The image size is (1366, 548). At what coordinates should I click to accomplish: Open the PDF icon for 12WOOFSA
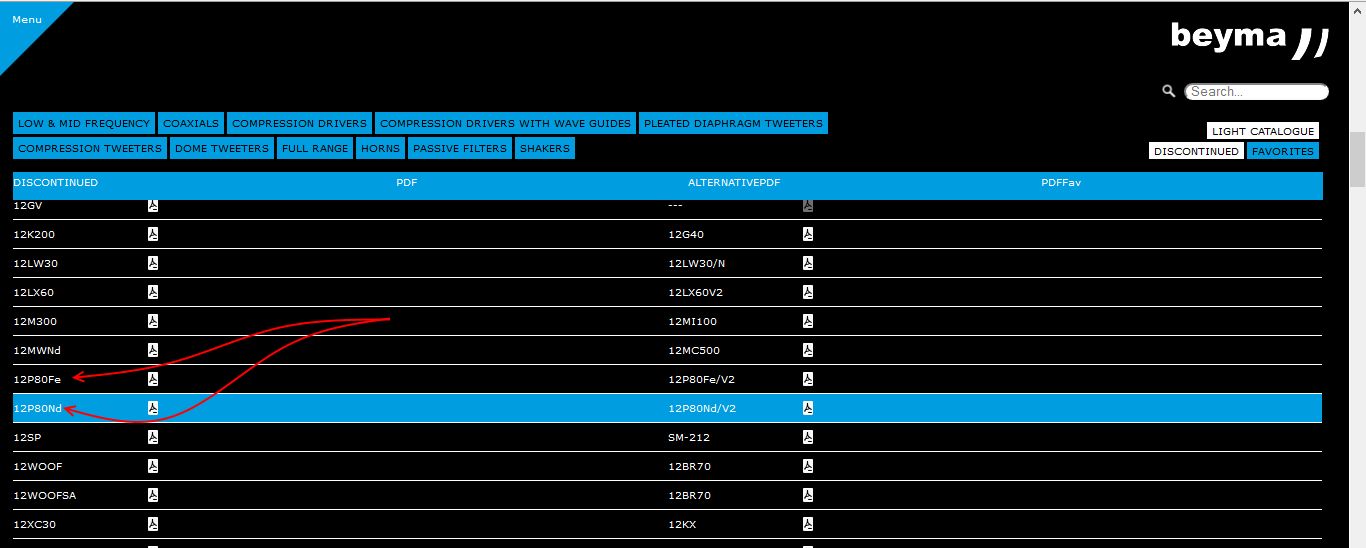tap(153, 495)
